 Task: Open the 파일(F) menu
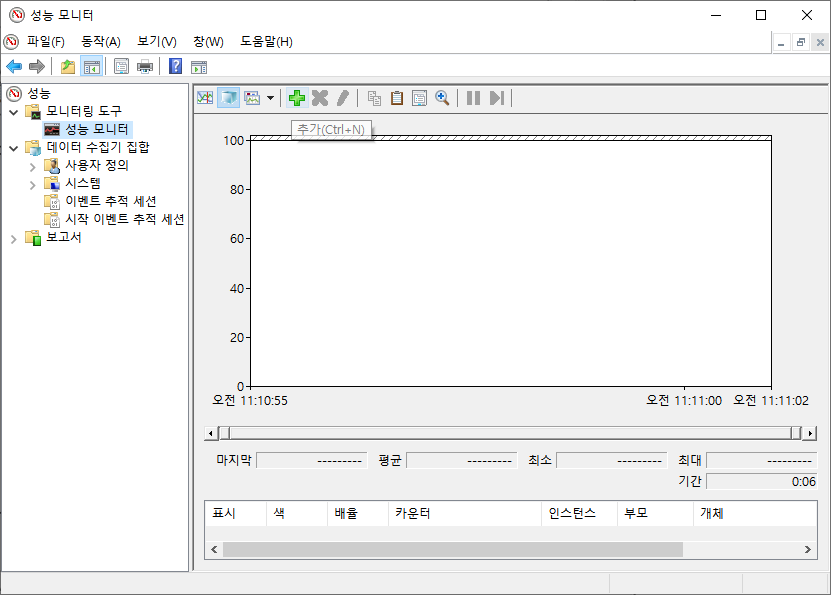click(x=46, y=41)
